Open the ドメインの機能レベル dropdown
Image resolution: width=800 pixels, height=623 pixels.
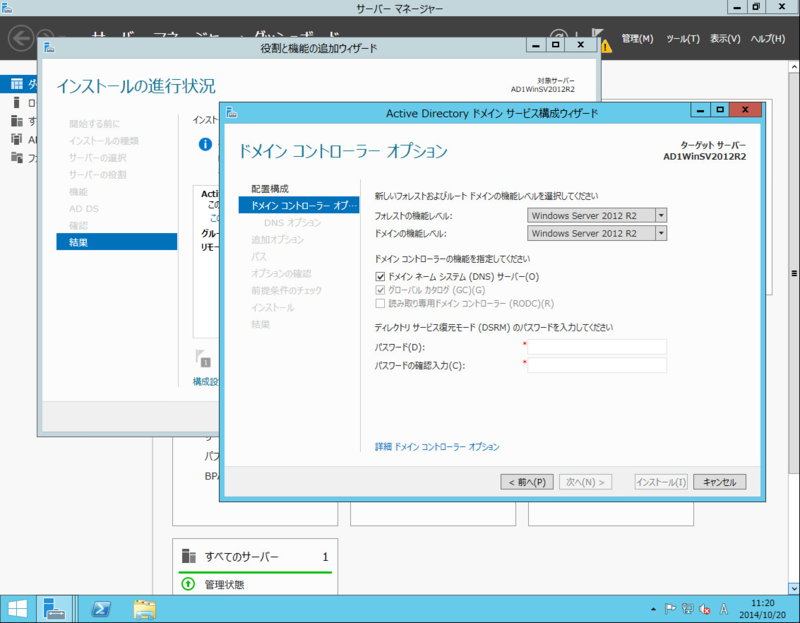(x=661, y=233)
